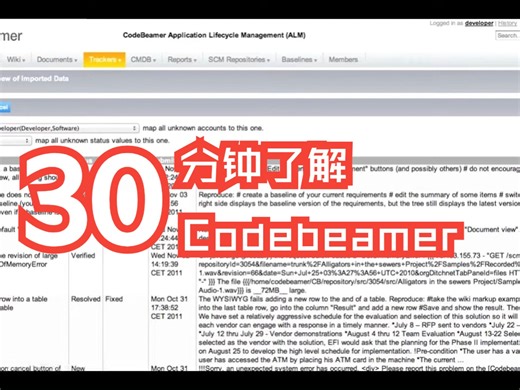Click 'map all unknown status values' text
Viewport: 520px width, 390px height.
[x=102, y=141]
